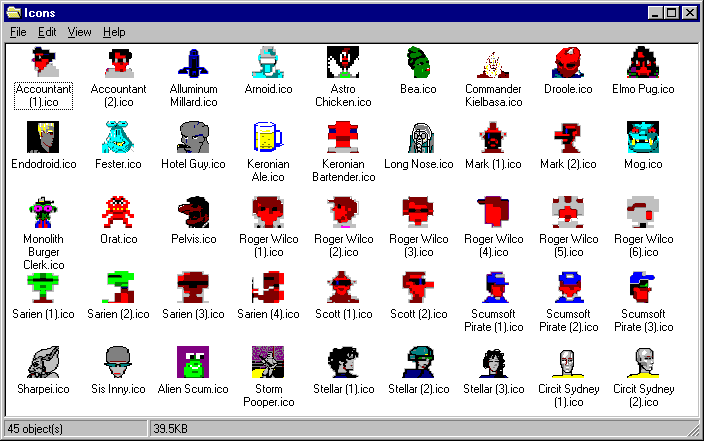The height and width of the screenshot is (441, 704).
Task: Select the Scott (1).ico icon
Action: [343, 287]
